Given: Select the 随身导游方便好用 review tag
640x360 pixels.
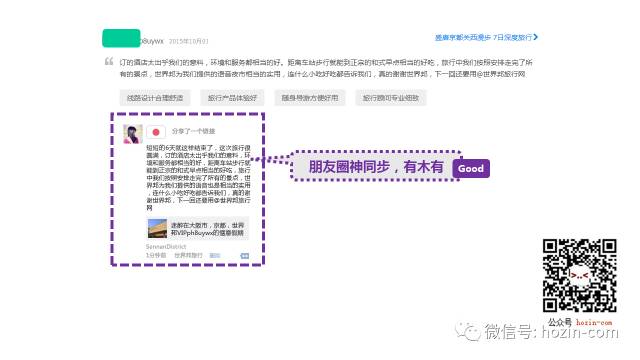Looking at the screenshot, I should click(x=310, y=98).
